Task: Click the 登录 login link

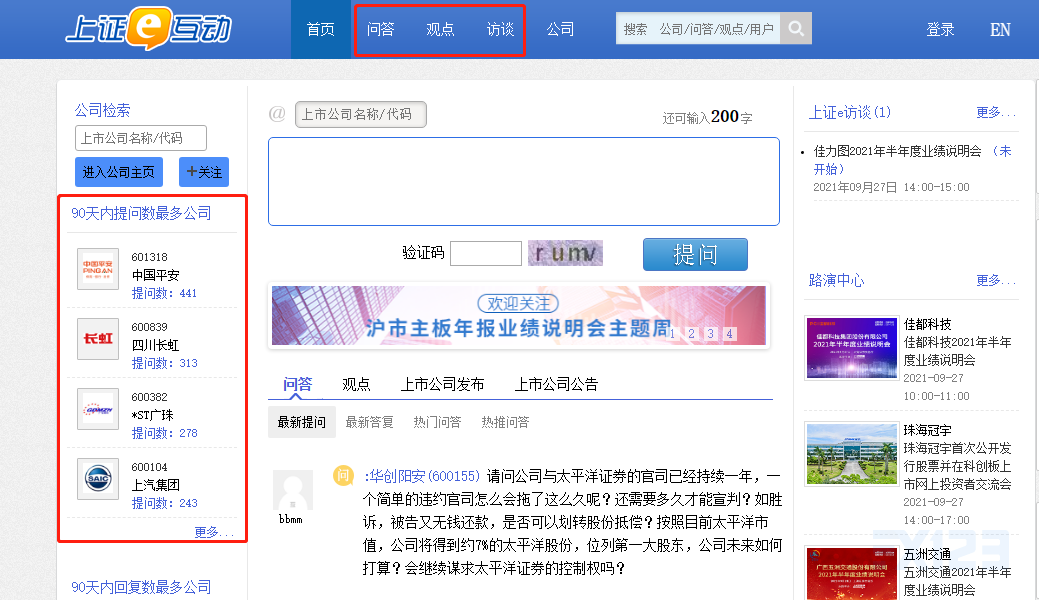Action: tap(940, 29)
